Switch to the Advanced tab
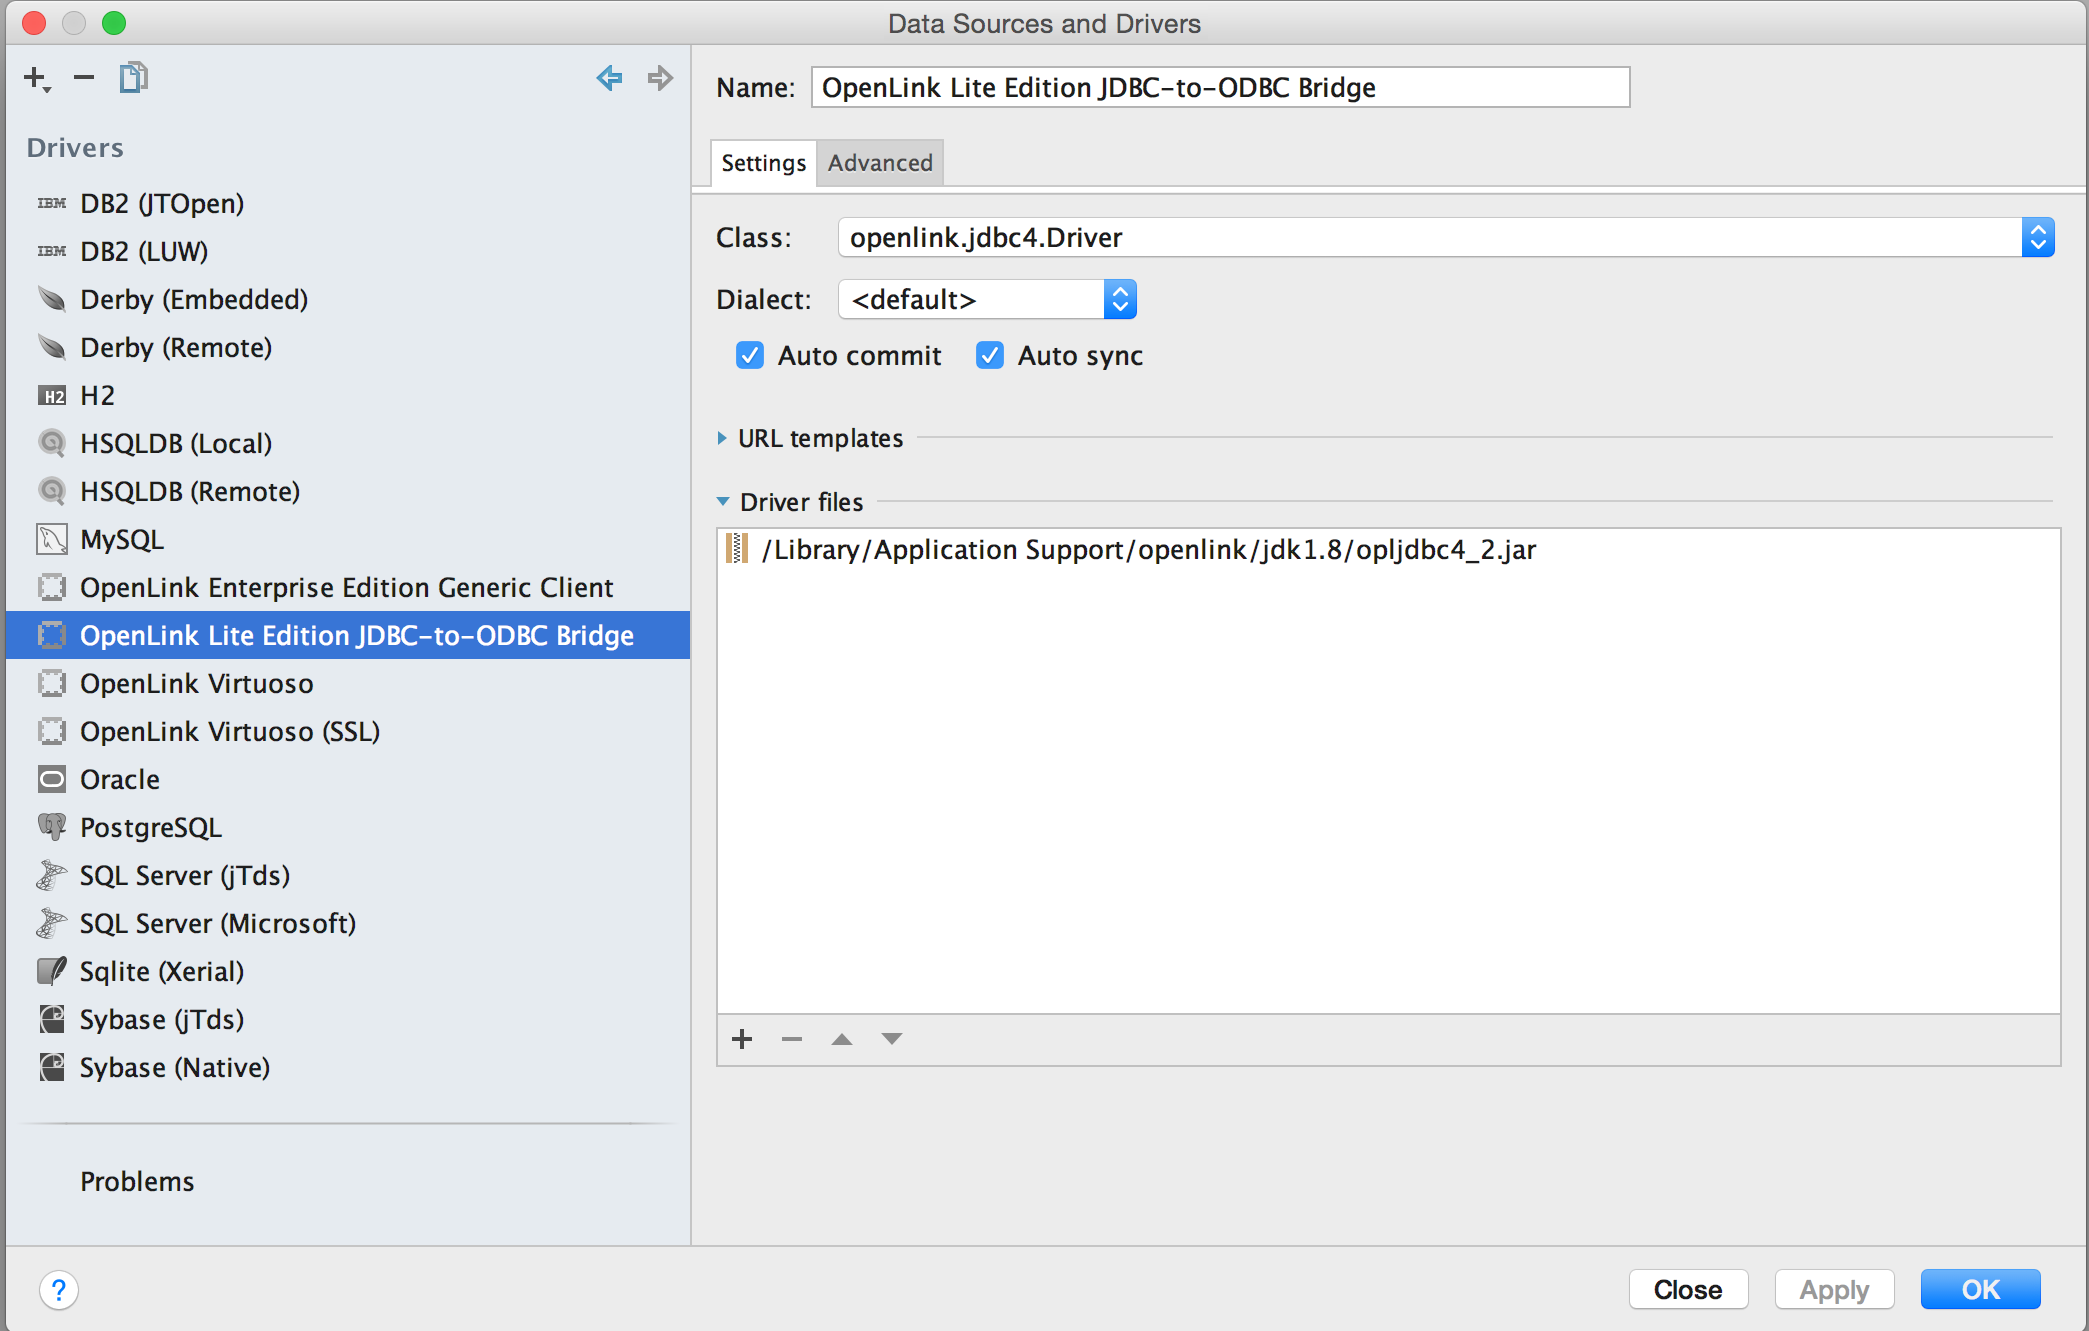This screenshot has width=2089, height=1331. coord(880,163)
